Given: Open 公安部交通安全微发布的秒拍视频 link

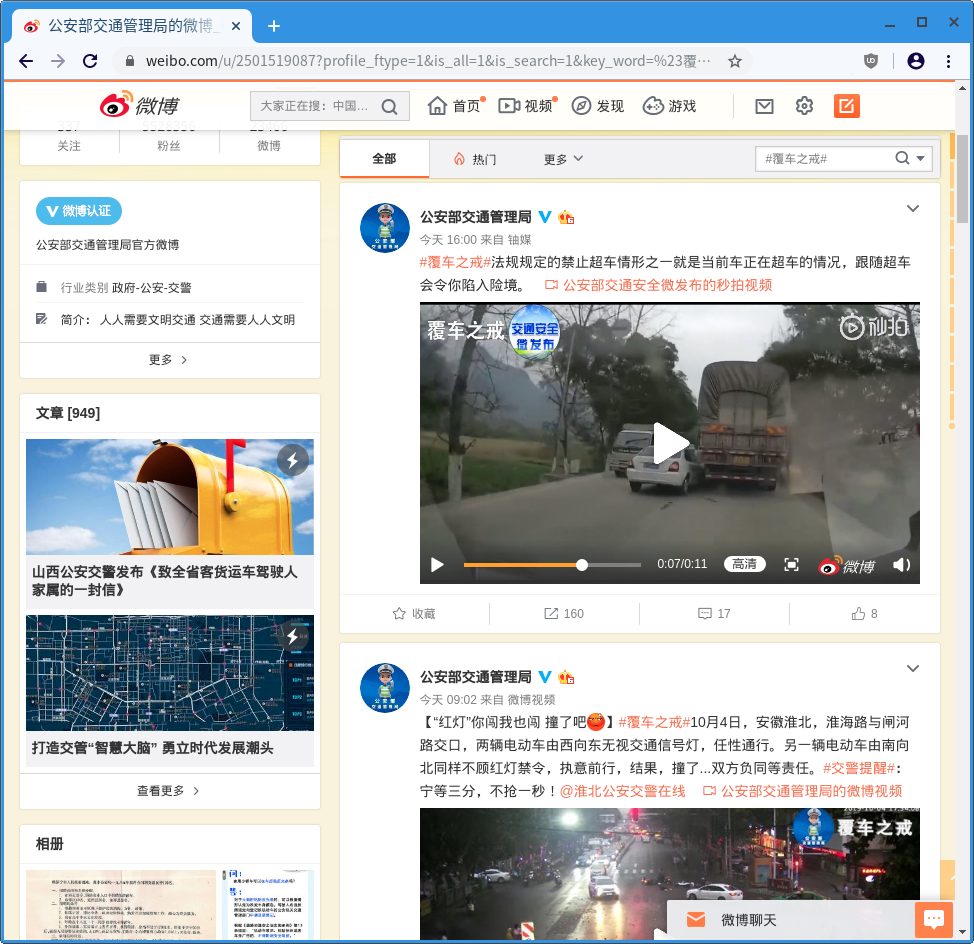Looking at the screenshot, I should (658, 285).
